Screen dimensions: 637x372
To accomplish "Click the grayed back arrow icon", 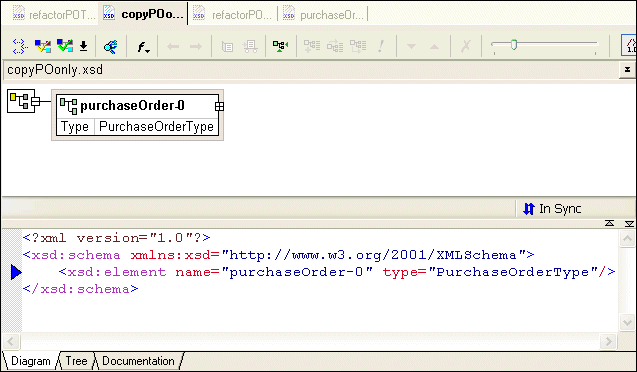I will [x=173, y=47].
